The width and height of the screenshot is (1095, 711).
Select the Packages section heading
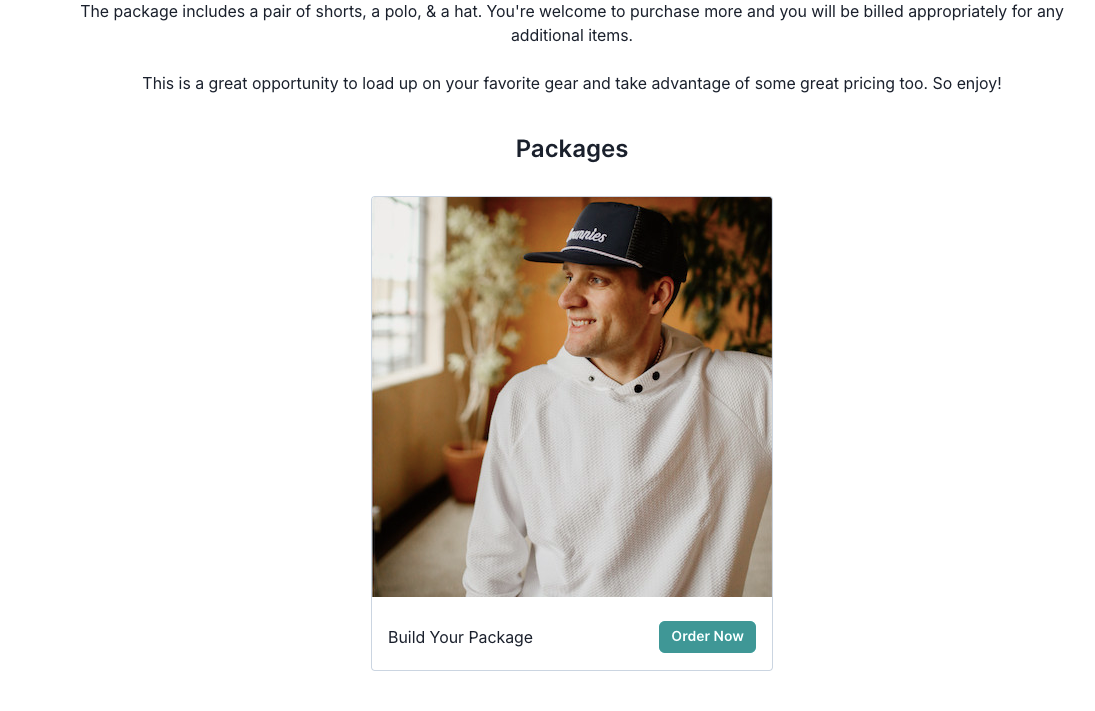[571, 149]
